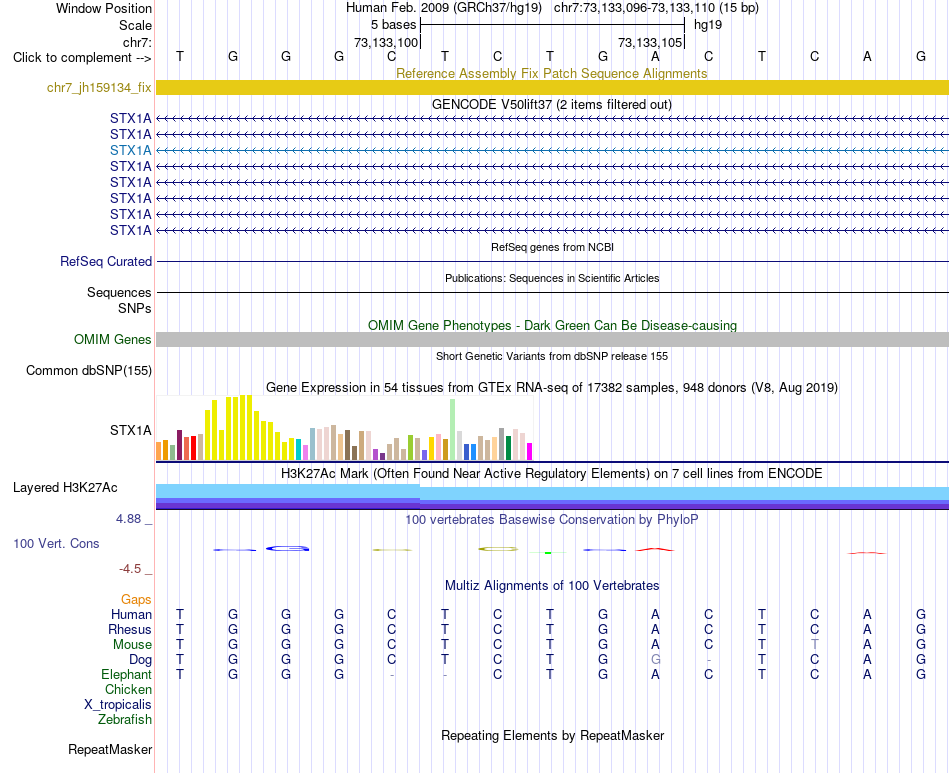
Task: Click the OMIM Gene Phenotypes title
Action: 552,325
